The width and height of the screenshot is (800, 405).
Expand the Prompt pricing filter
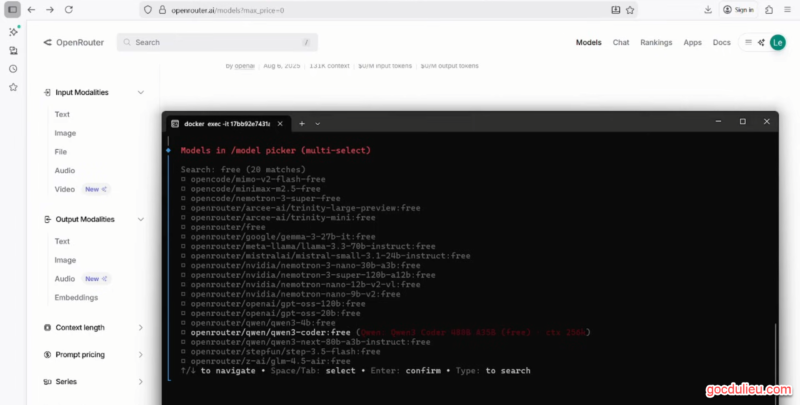coord(140,354)
